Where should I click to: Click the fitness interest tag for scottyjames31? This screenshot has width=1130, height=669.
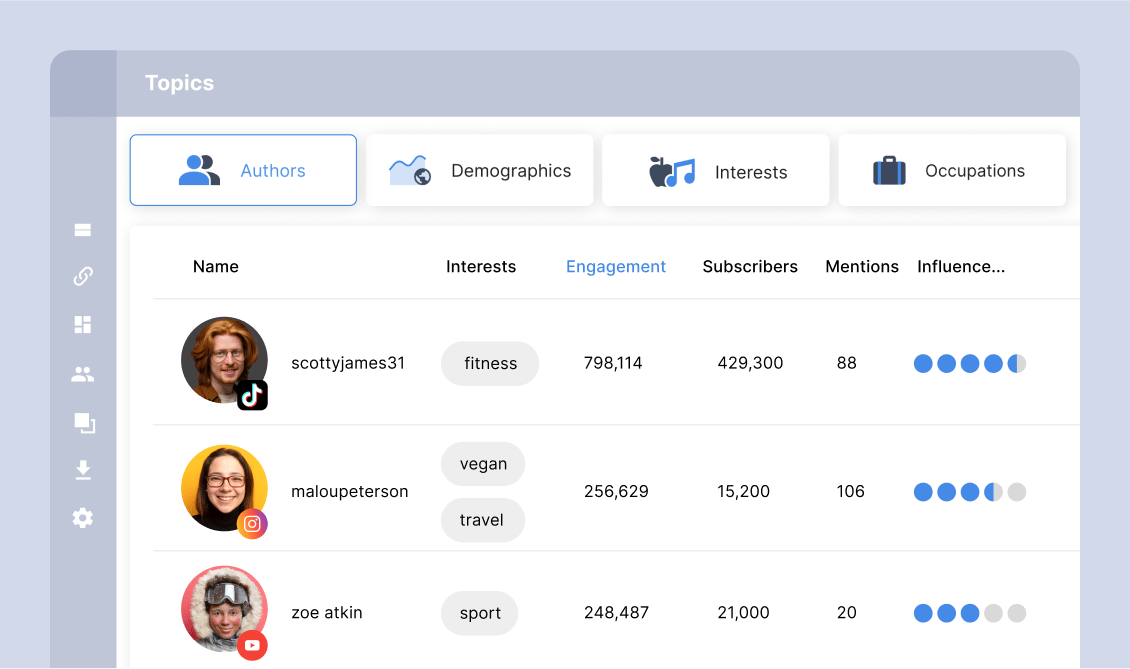tap(490, 363)
